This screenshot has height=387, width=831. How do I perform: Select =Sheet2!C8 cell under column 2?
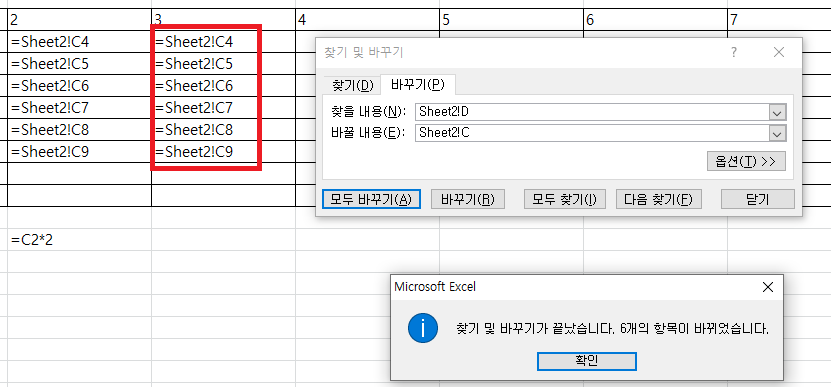79,129
